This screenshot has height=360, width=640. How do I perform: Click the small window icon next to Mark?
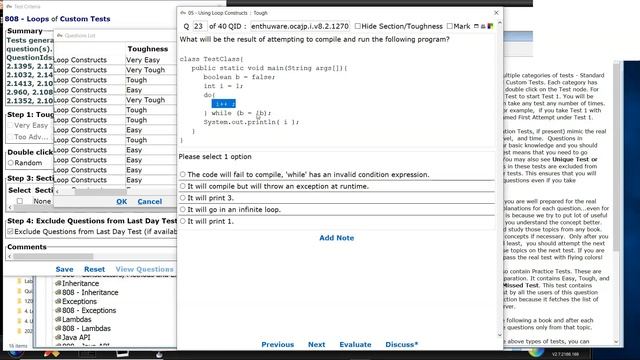476,26
